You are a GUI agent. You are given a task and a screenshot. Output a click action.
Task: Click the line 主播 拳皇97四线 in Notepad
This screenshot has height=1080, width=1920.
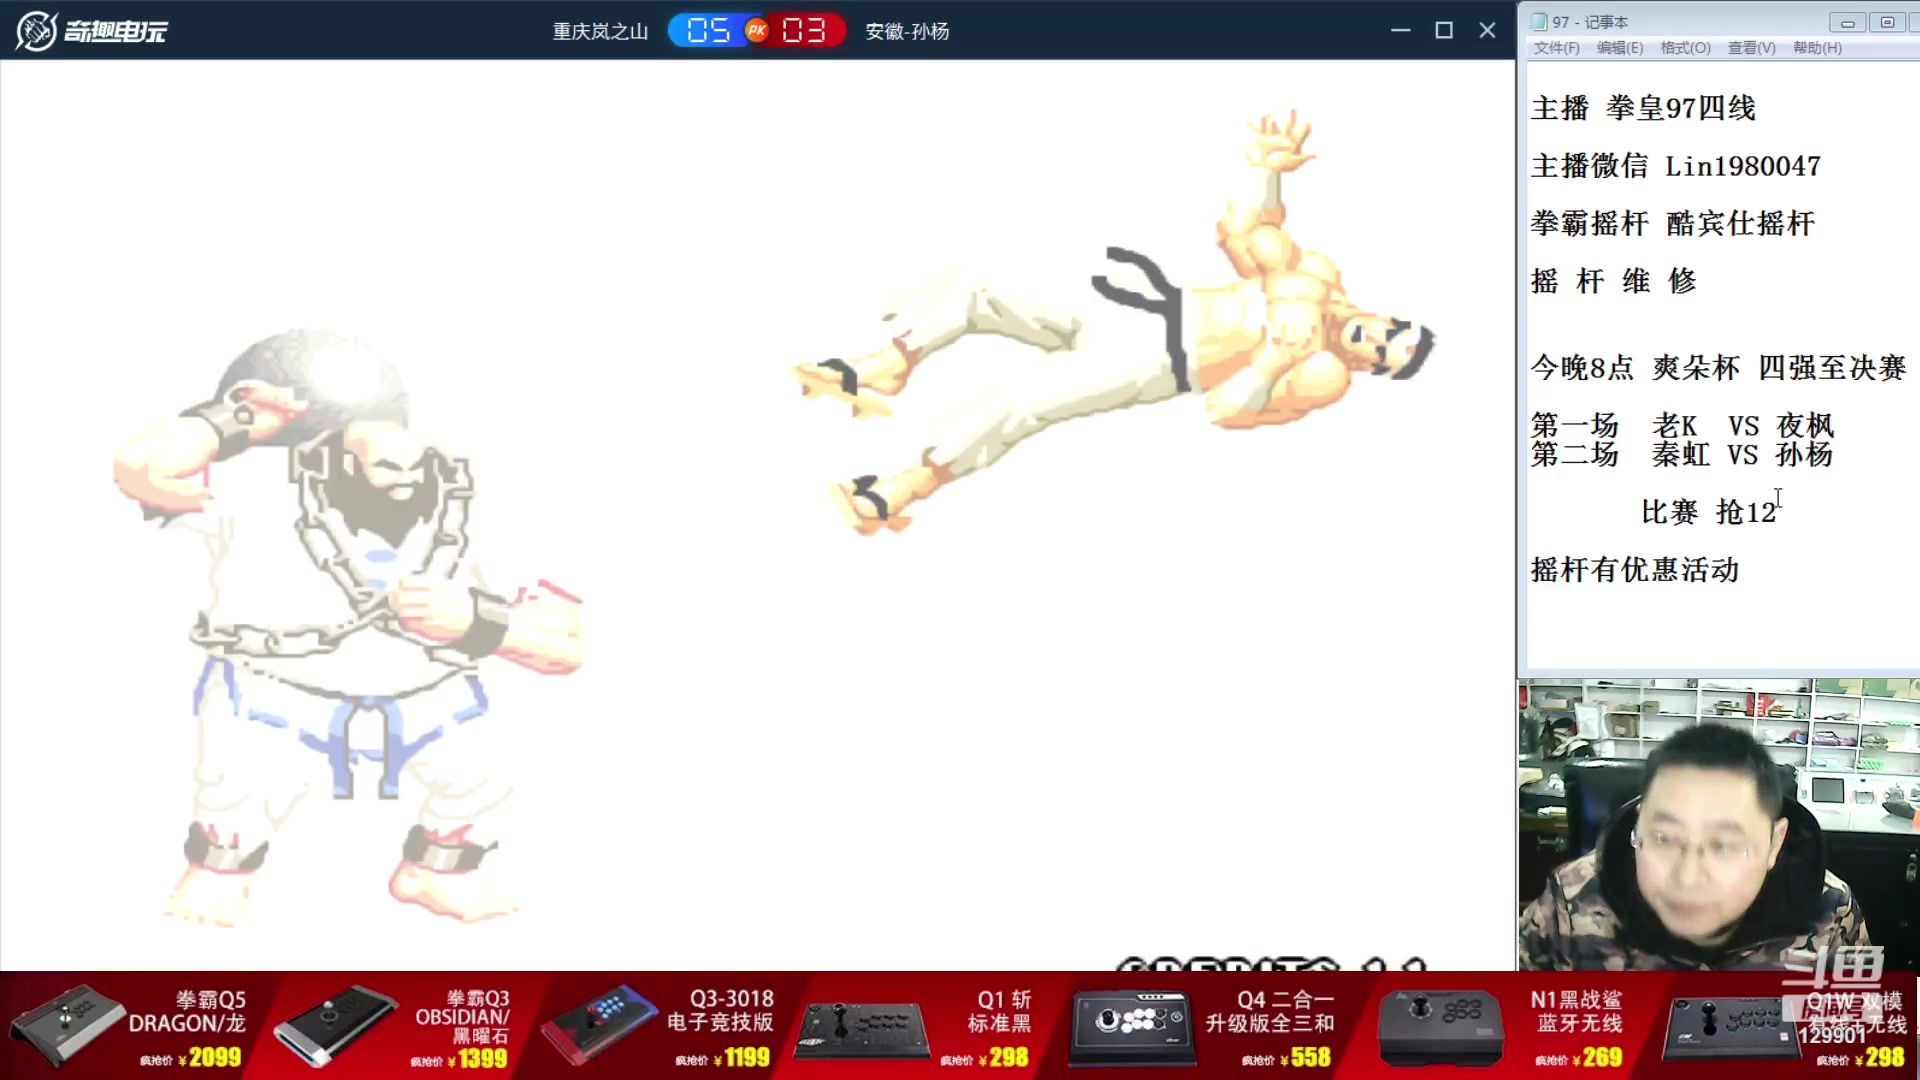coord(1643,108)
